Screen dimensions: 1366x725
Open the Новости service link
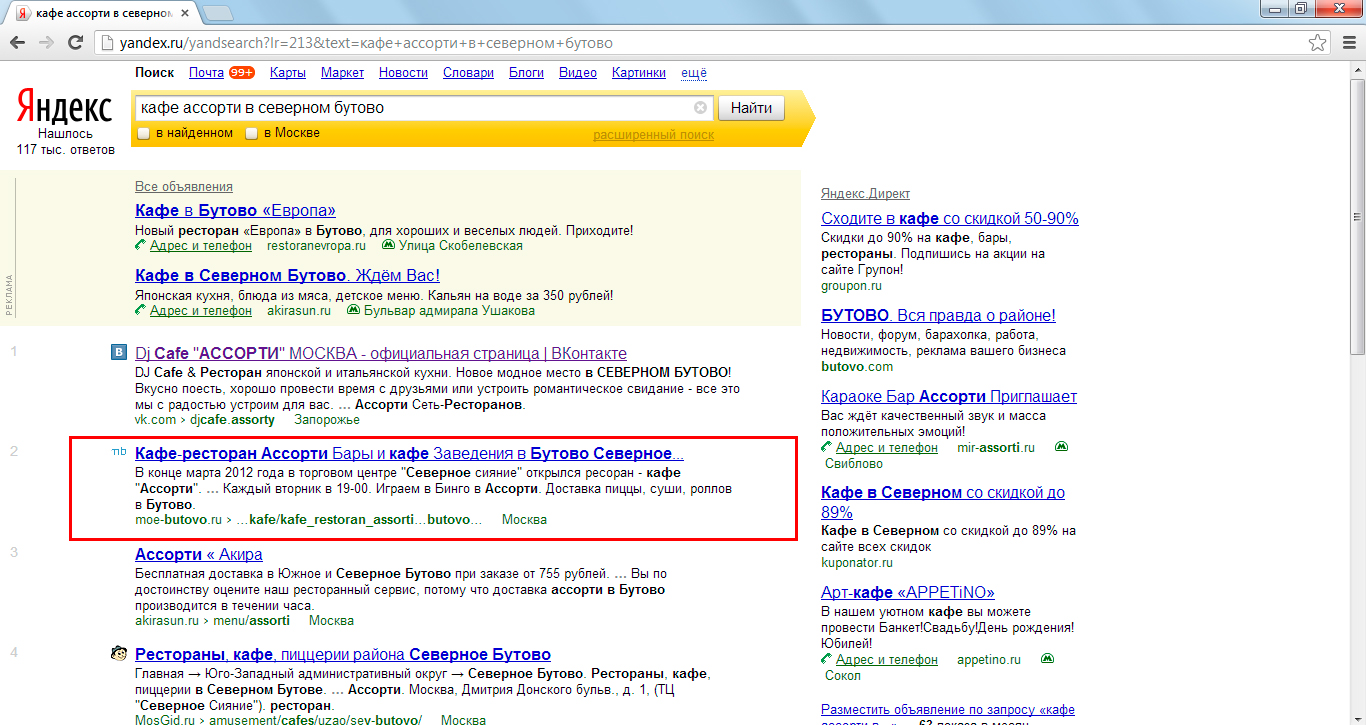click(x=403, y=73)
